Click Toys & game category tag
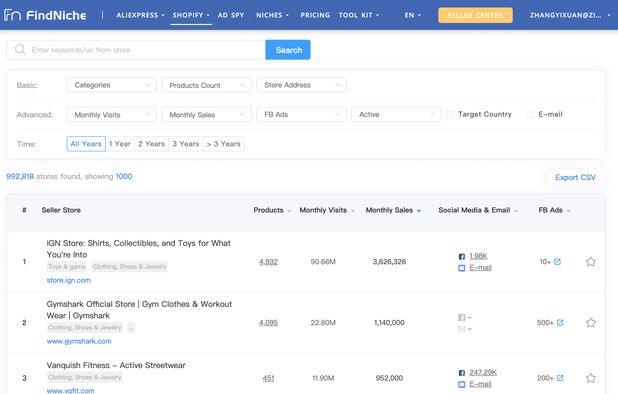 click(67, 267)
